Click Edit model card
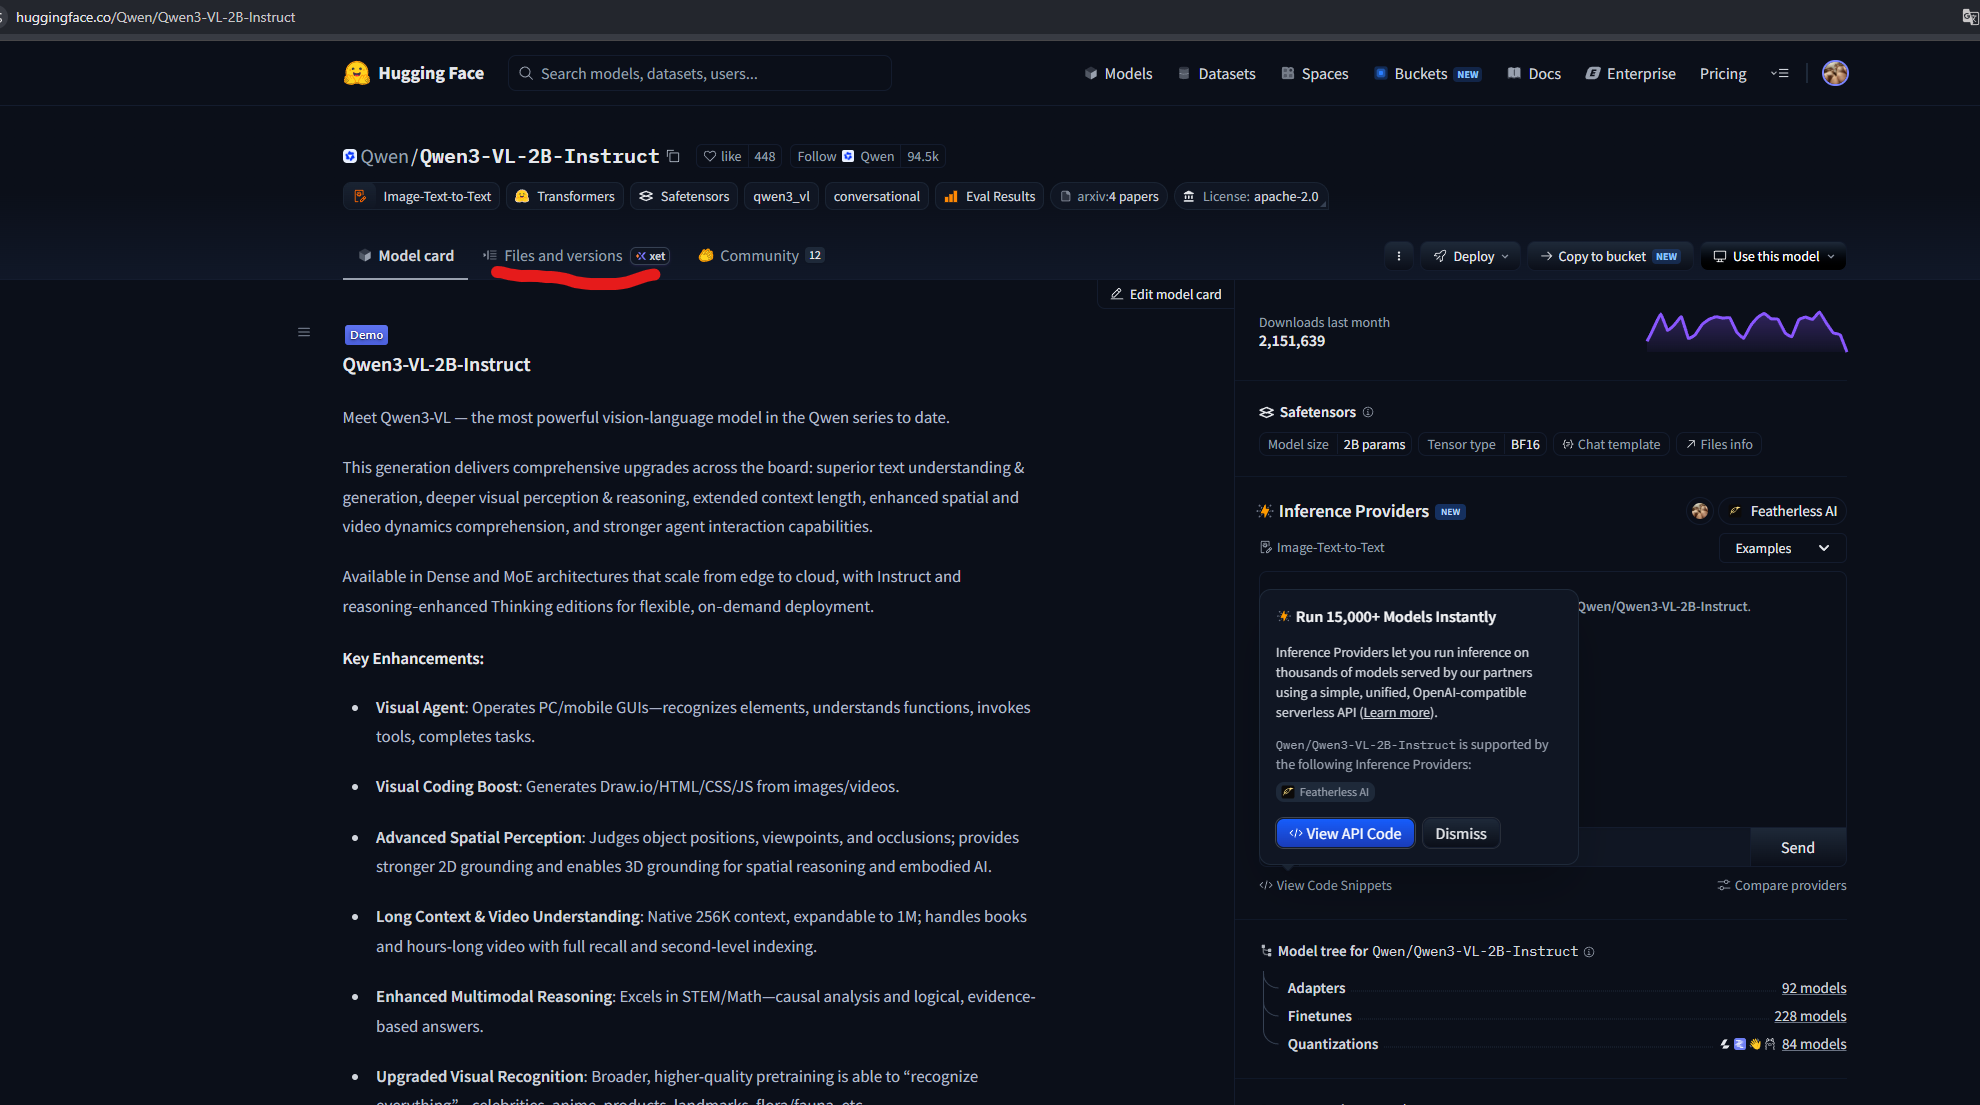The height and width of the screenshot is (1105, 1980). click(1166, 294)
